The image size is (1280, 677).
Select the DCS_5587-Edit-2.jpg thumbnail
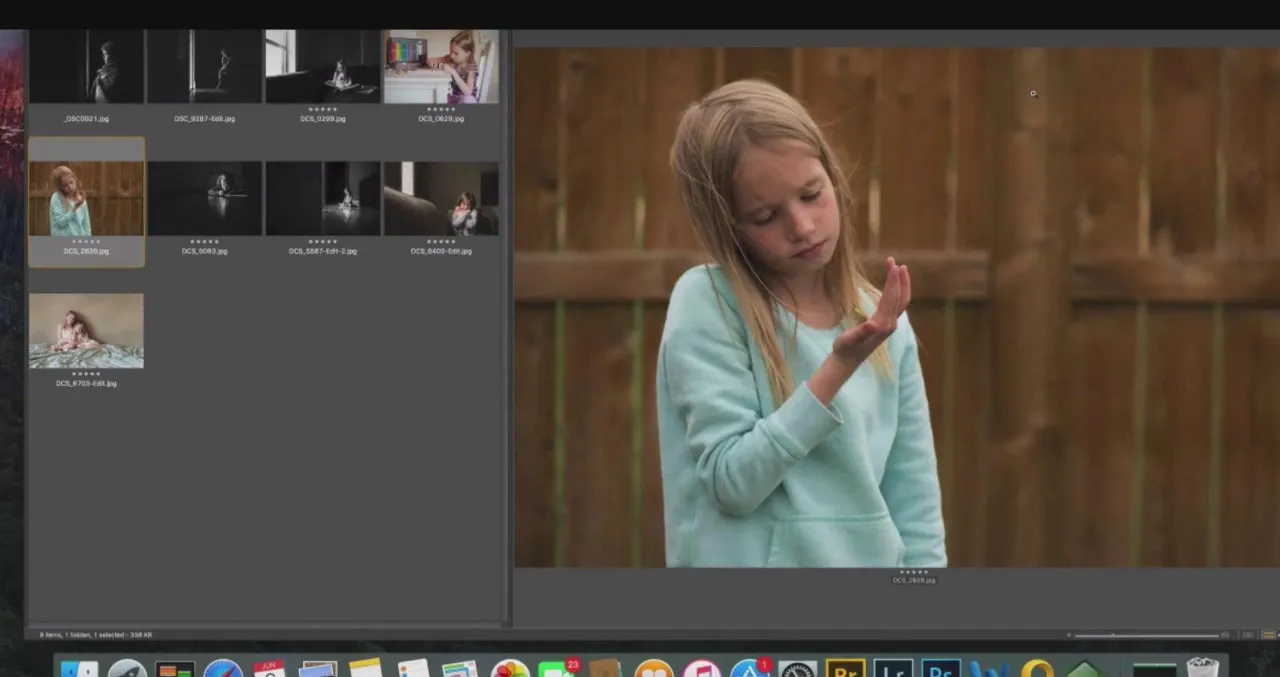point(322,198)
